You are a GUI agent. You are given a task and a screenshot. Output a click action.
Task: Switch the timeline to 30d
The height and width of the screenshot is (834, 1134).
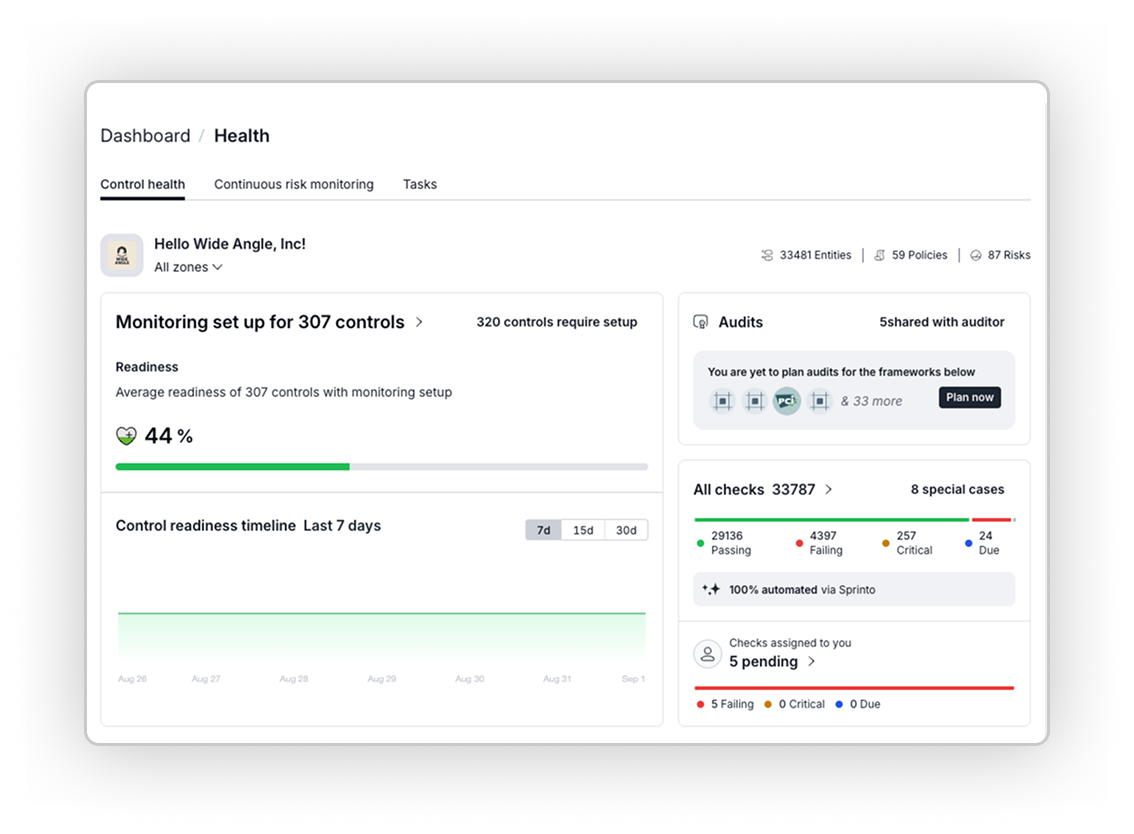click(626, 530)
